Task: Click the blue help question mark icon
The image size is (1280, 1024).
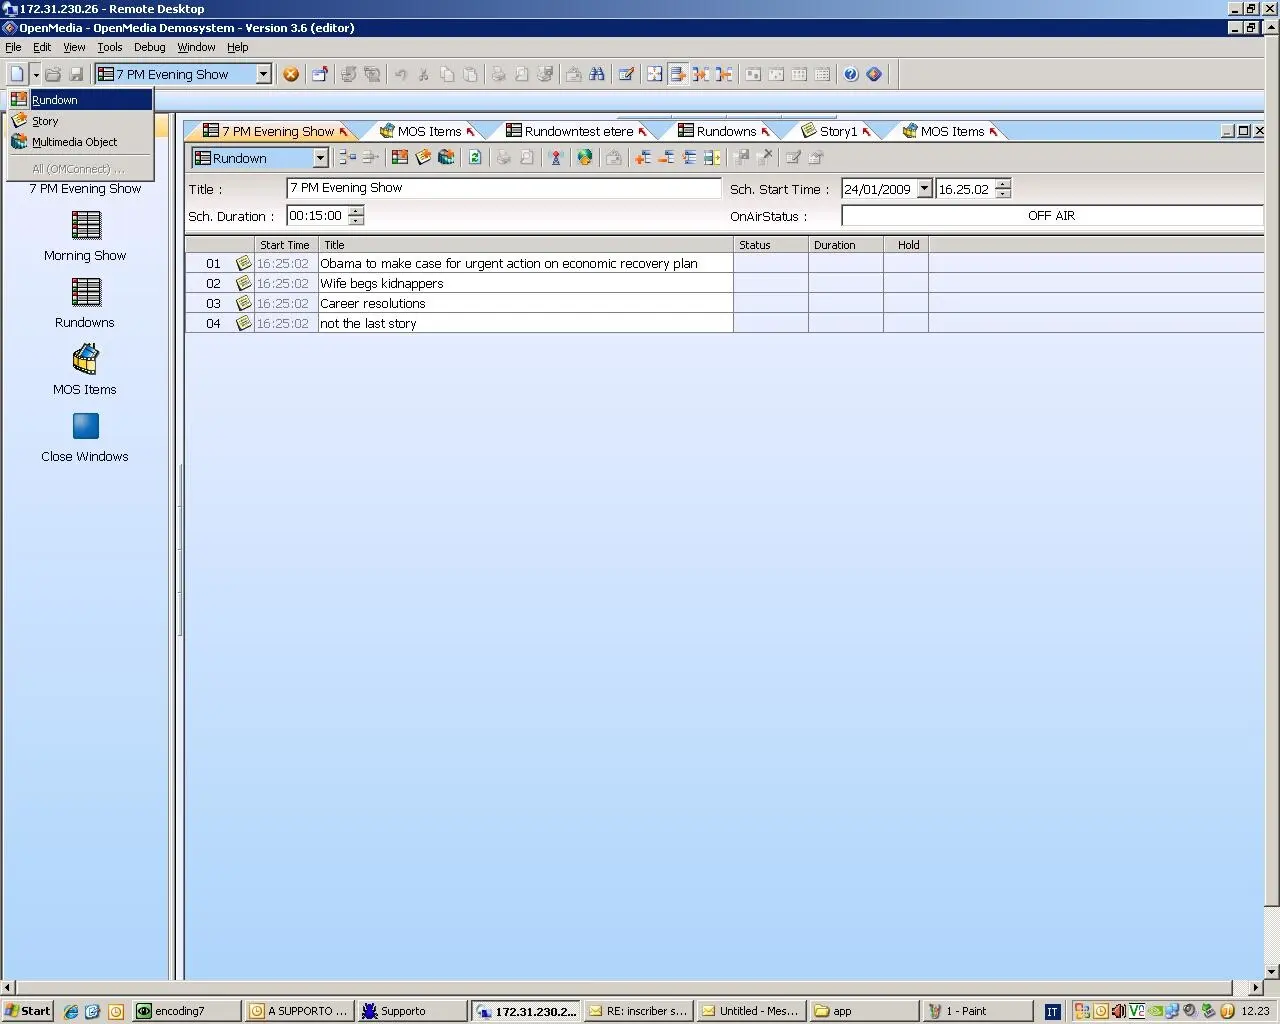Action: [850, 74]
